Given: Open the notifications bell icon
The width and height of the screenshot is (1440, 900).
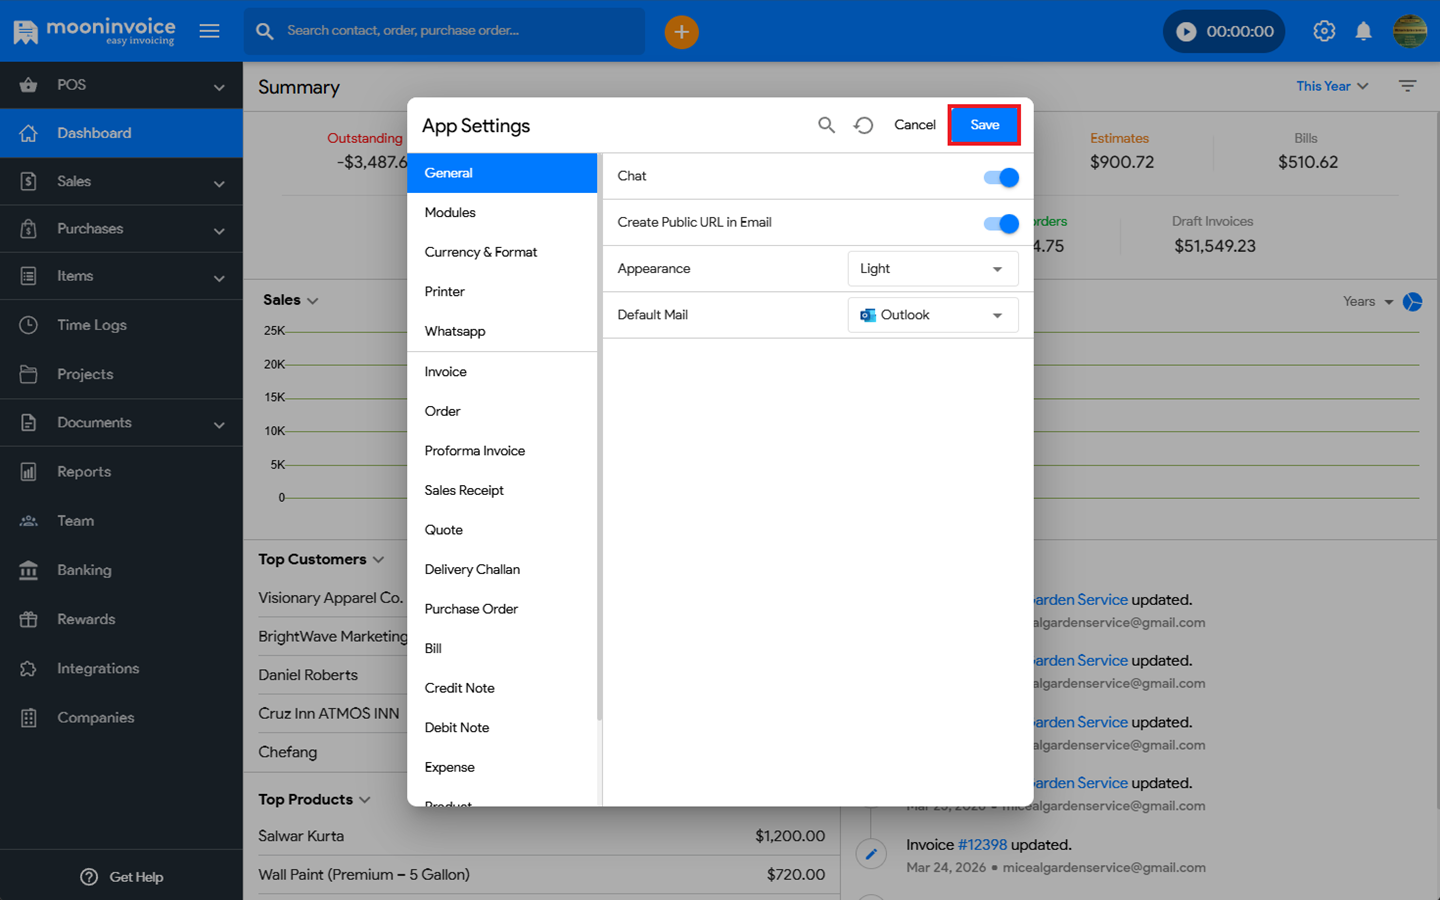Looking at the screenshot, I should click(1363, 32).
